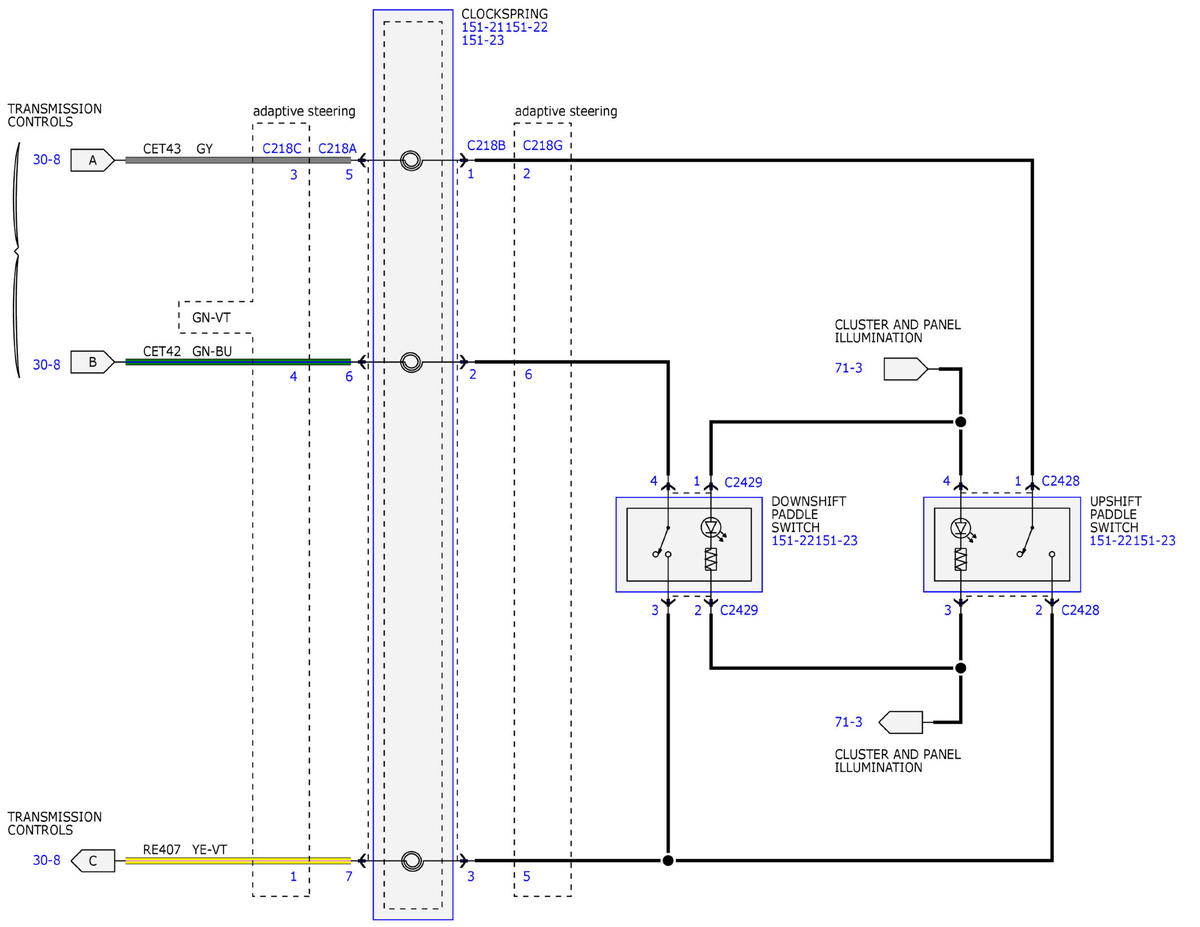Viewport: 1200px width, 927px height.
Task: Click the C218B connector label
Action: point(487,146)
